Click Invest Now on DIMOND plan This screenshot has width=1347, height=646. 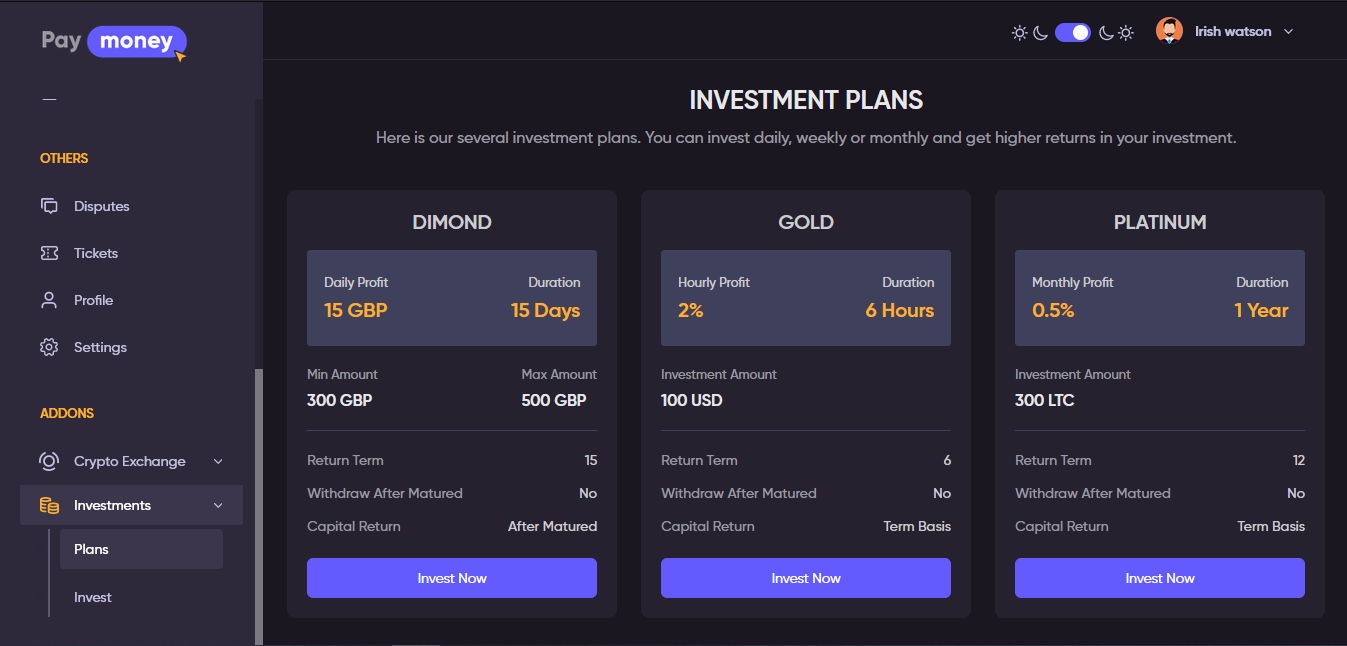coord(451,578)
